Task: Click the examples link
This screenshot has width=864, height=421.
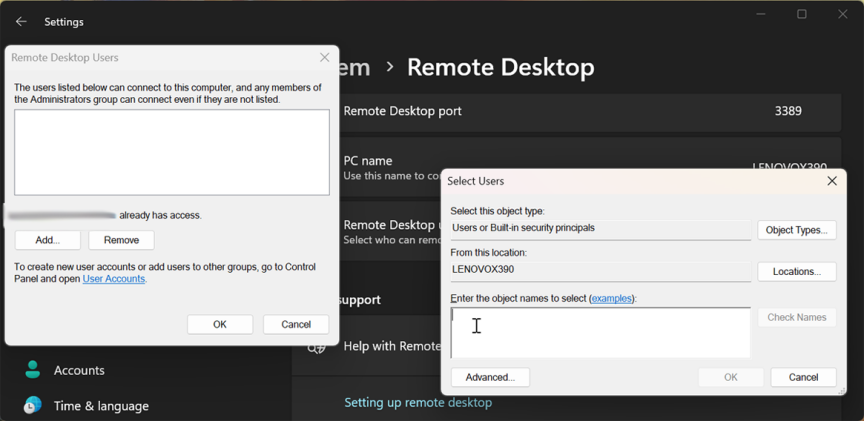Action: (x=611, y=298)
